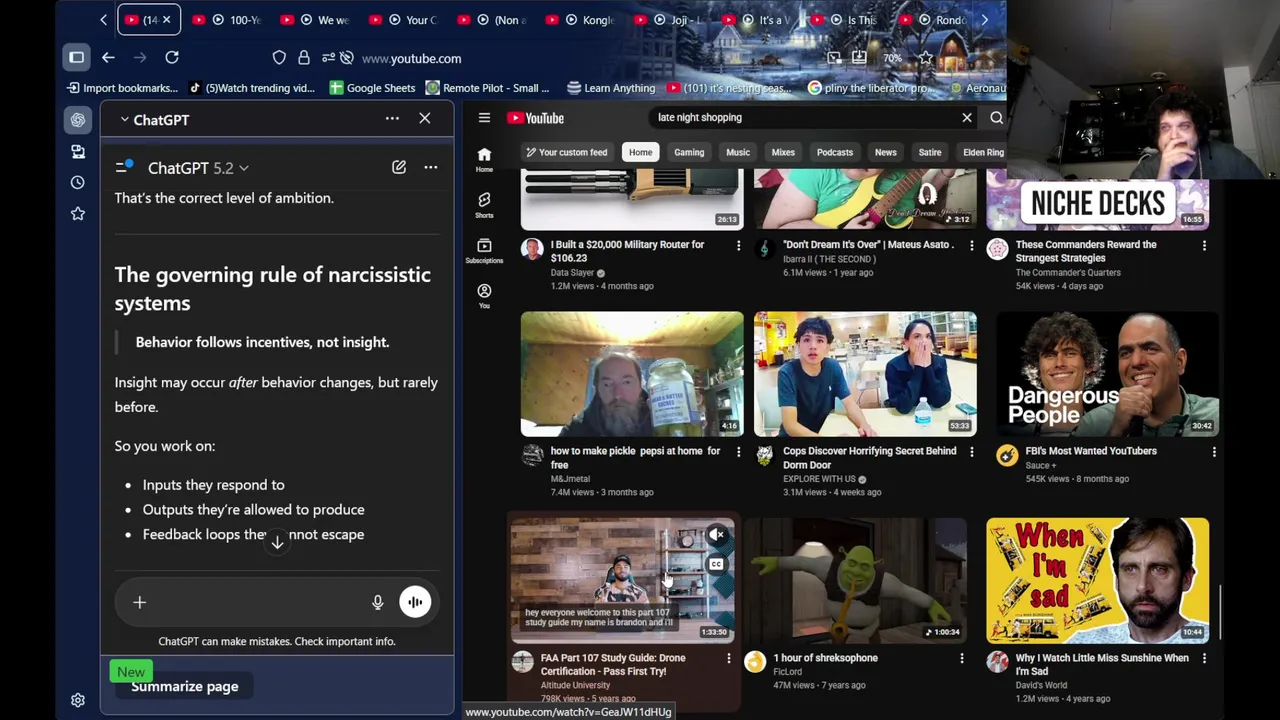The image size is (1280, 720).
Task: Open ChatGPT conversation sidebar menu
Action: pyautogui.click(x=124, y=167)
